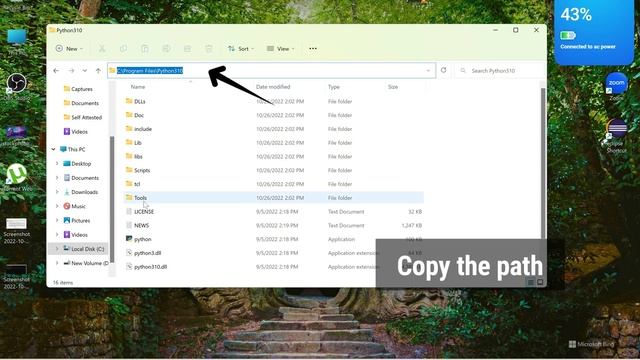Open This PC desktop icon
This screenshot has width=640, height=360.
coord(17,42)
